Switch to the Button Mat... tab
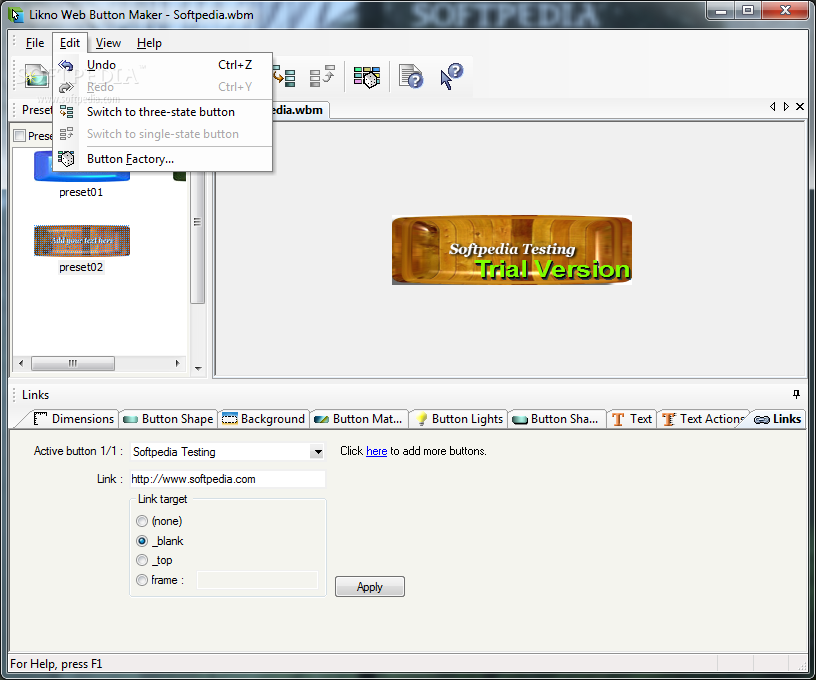The width and height of the screenshot is (816, 680). coord(359,419)
